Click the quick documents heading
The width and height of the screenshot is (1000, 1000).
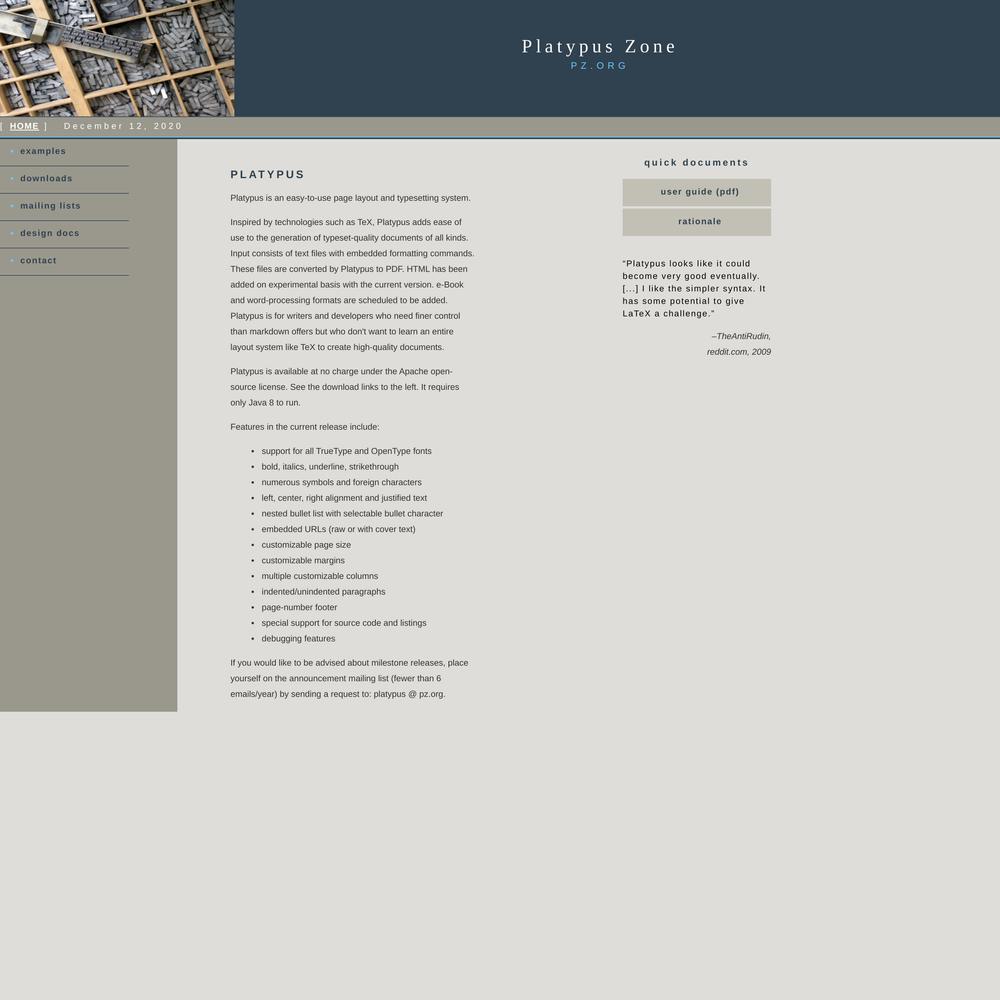696,163
